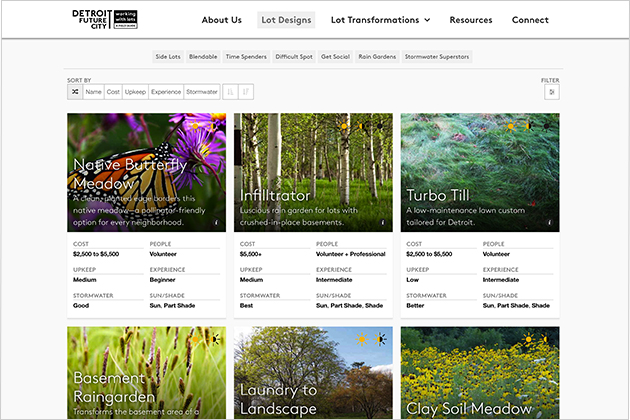This screenshot has height=420, width=630.
Task: Sort lot designs by Name
Action: (x=93, y=92)
